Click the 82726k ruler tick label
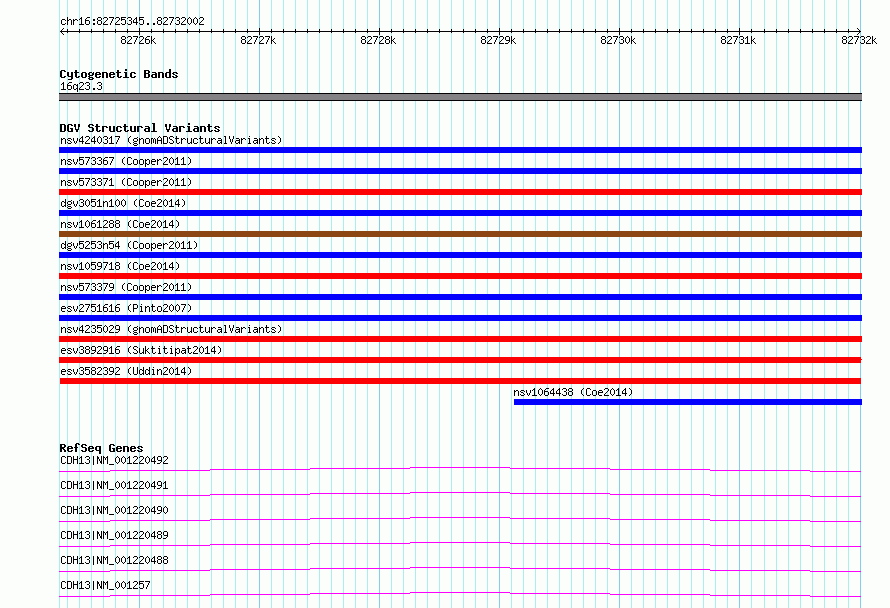Image resolution: width=890 pixels, height=608 pixels. click(138, 40)
